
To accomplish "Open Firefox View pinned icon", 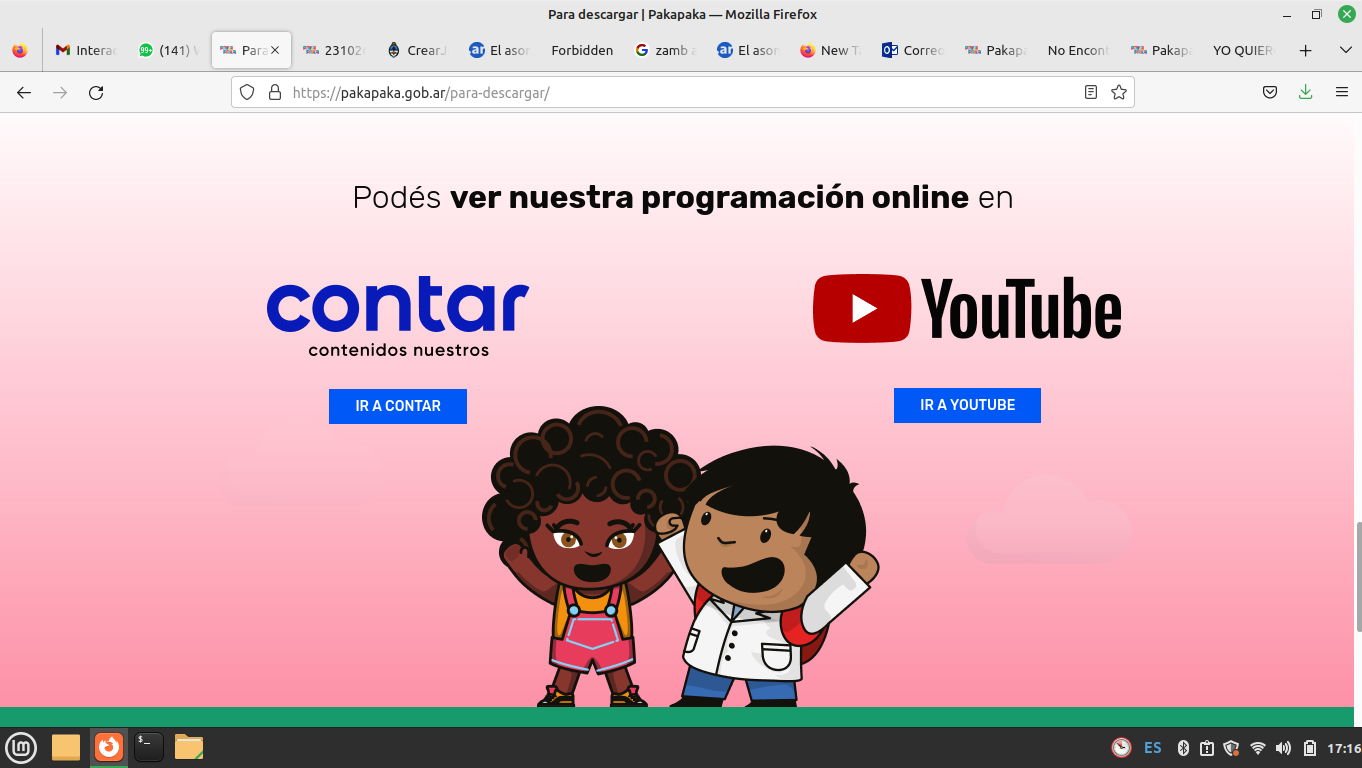I will (x=20, y=50).
